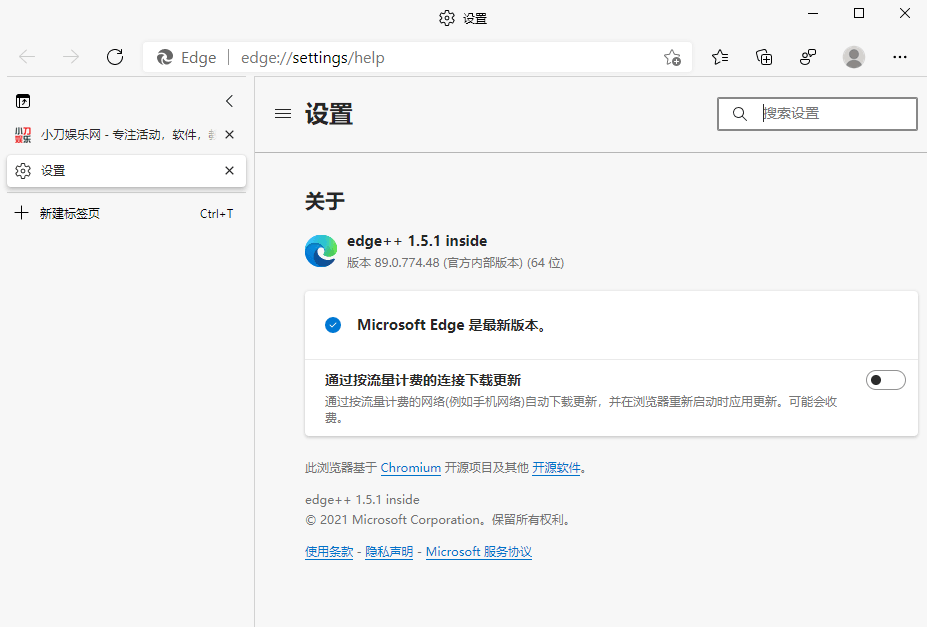Click the gear icon on 设置 tab
The width and height of the screenshot is (927, 627).
click(23, 171)
